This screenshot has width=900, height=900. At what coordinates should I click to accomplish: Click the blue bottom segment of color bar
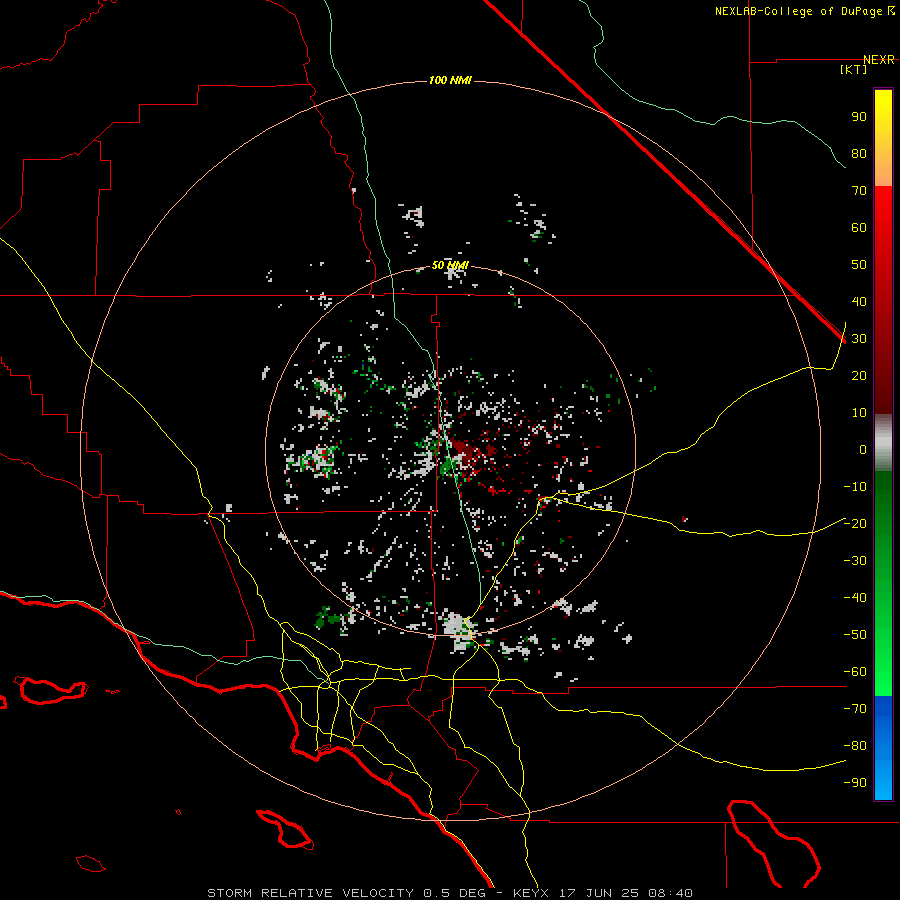(883, 748)
